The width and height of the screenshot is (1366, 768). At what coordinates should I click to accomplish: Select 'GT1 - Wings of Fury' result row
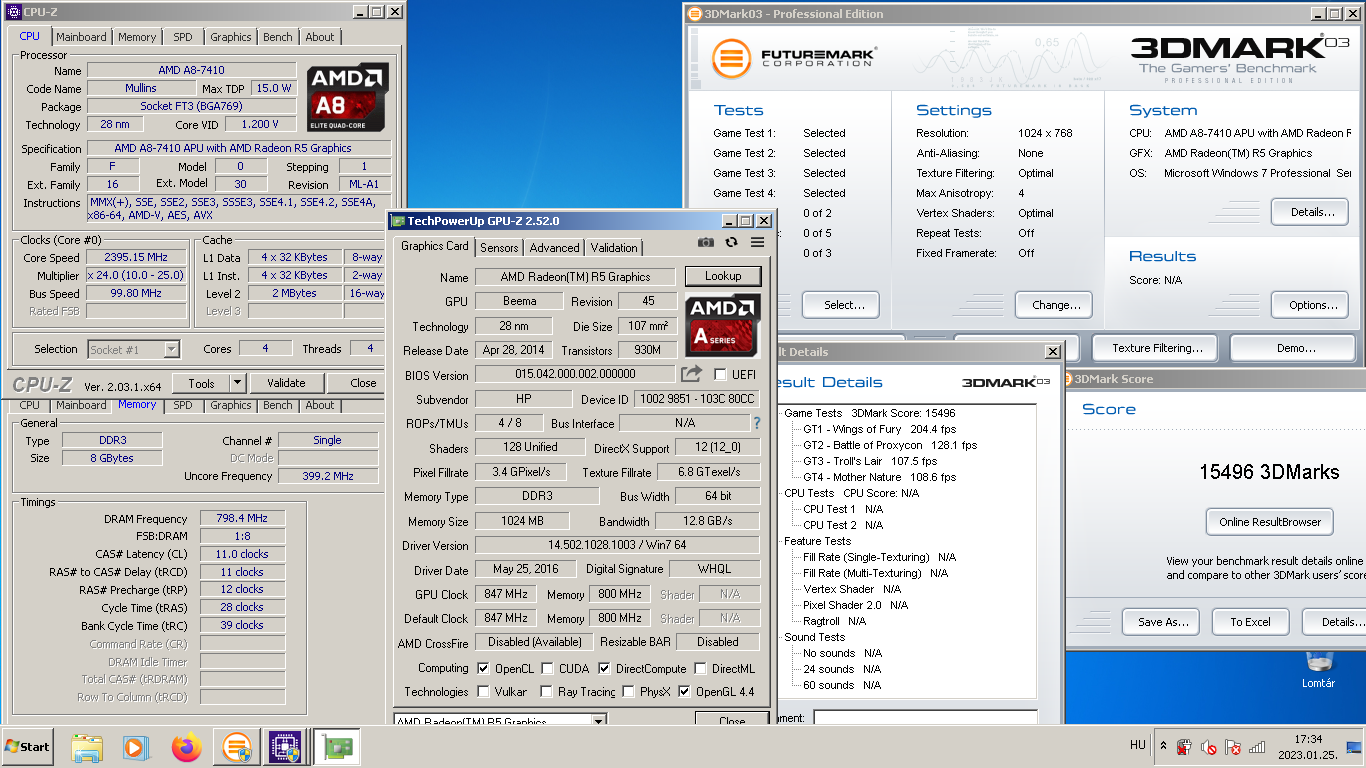pos(879,429)
